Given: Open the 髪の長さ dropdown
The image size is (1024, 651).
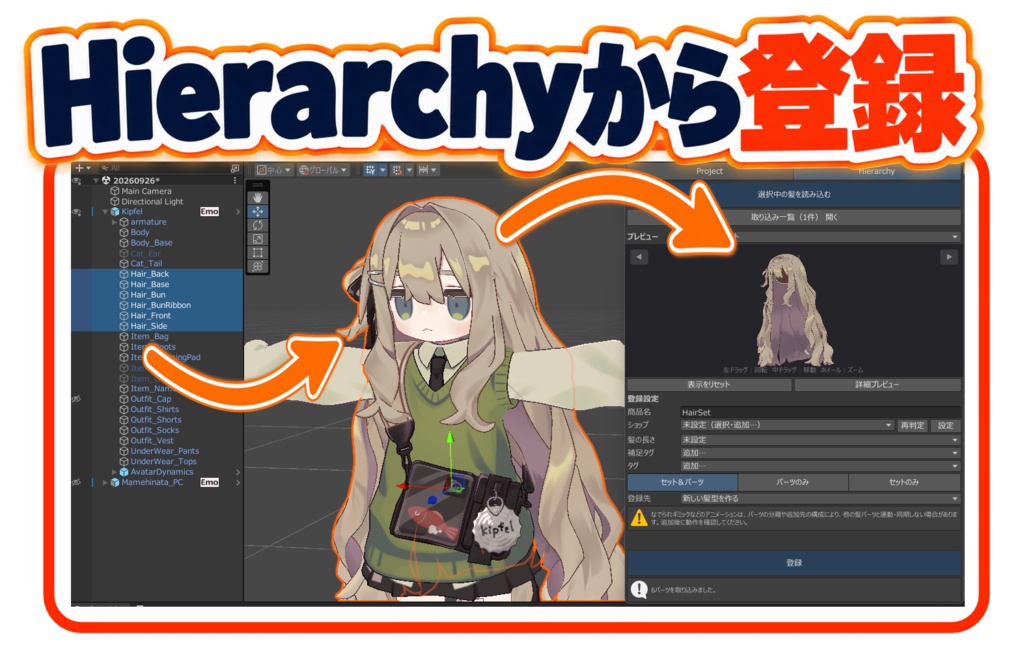Looking at the screenshot, I should tap(820, 439).
